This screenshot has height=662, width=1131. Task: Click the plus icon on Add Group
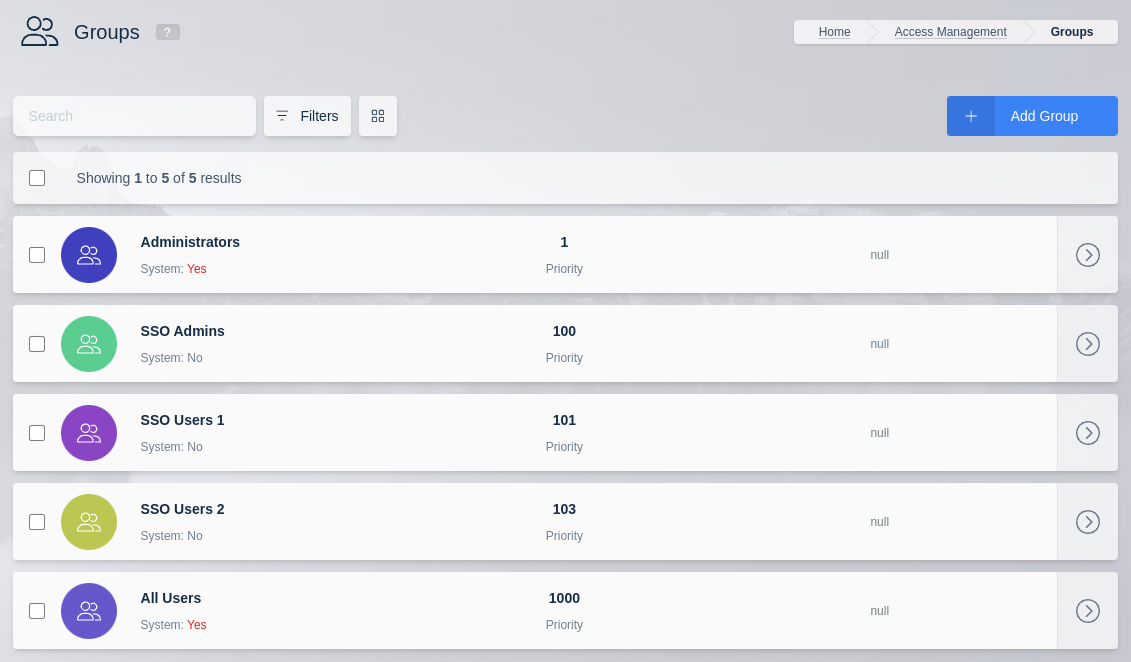[971, 116]
